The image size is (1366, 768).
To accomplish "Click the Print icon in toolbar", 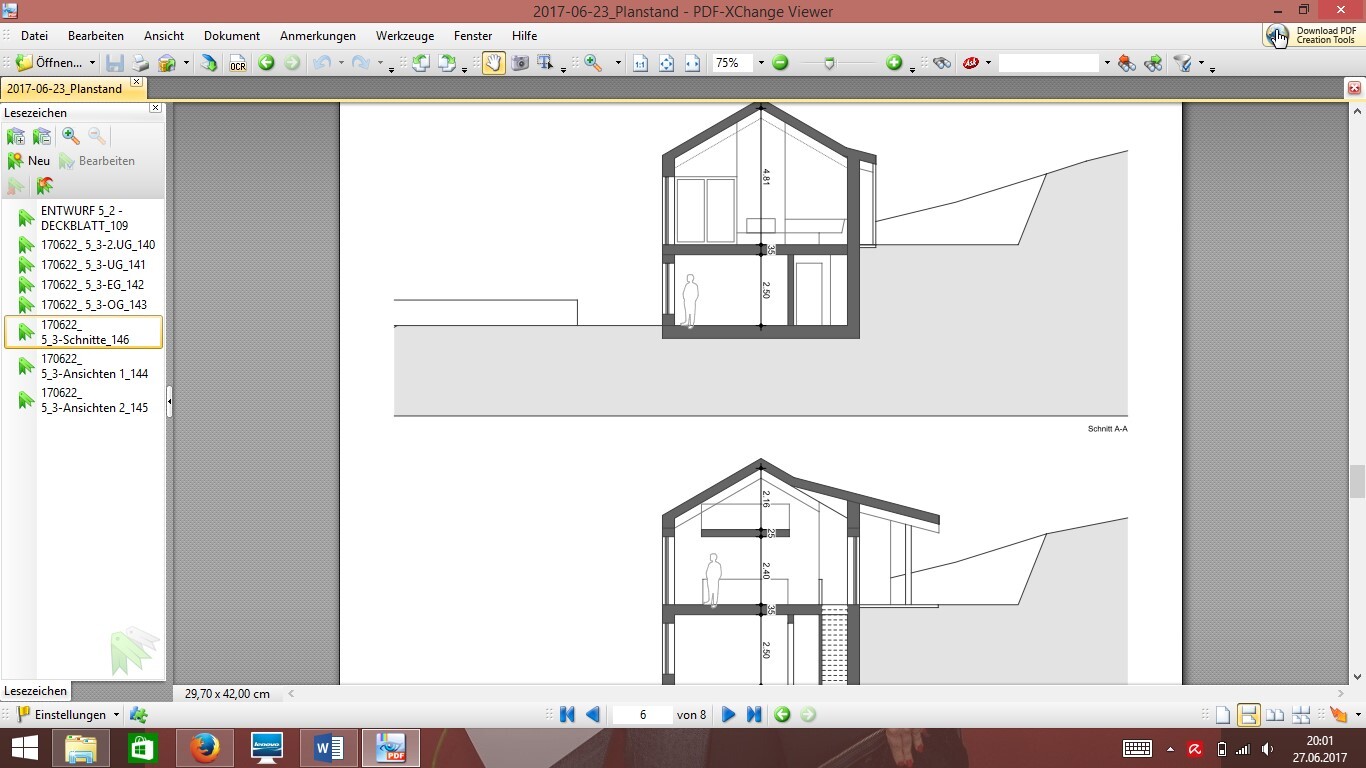I will coord(141,63).
